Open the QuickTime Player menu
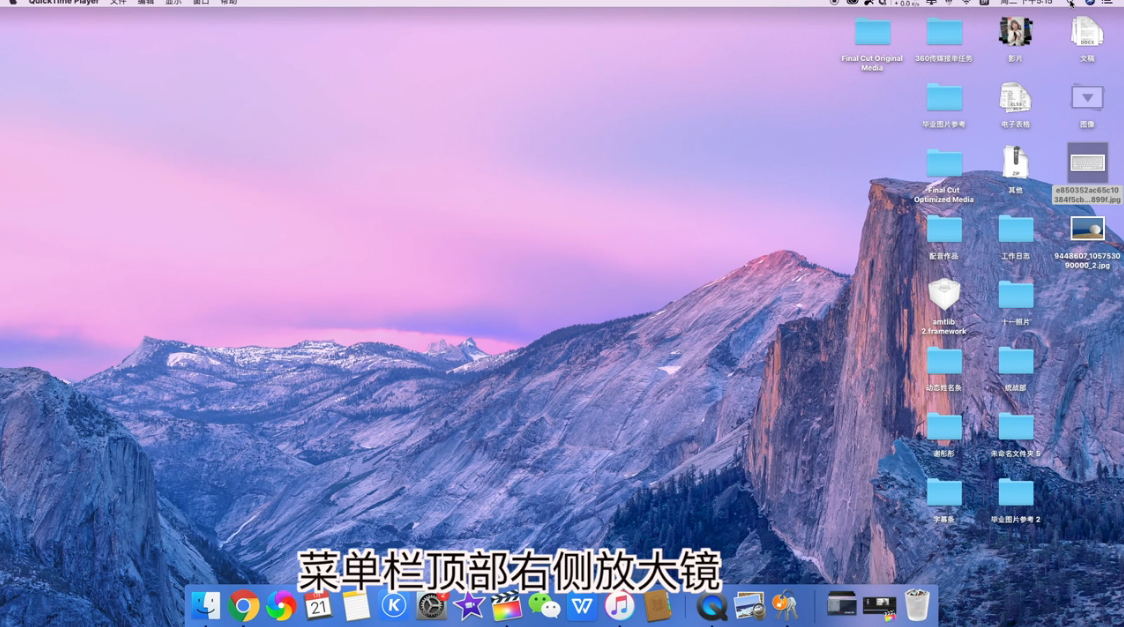The width and height of the screenshot is (1124, 627). coord(63,2)
